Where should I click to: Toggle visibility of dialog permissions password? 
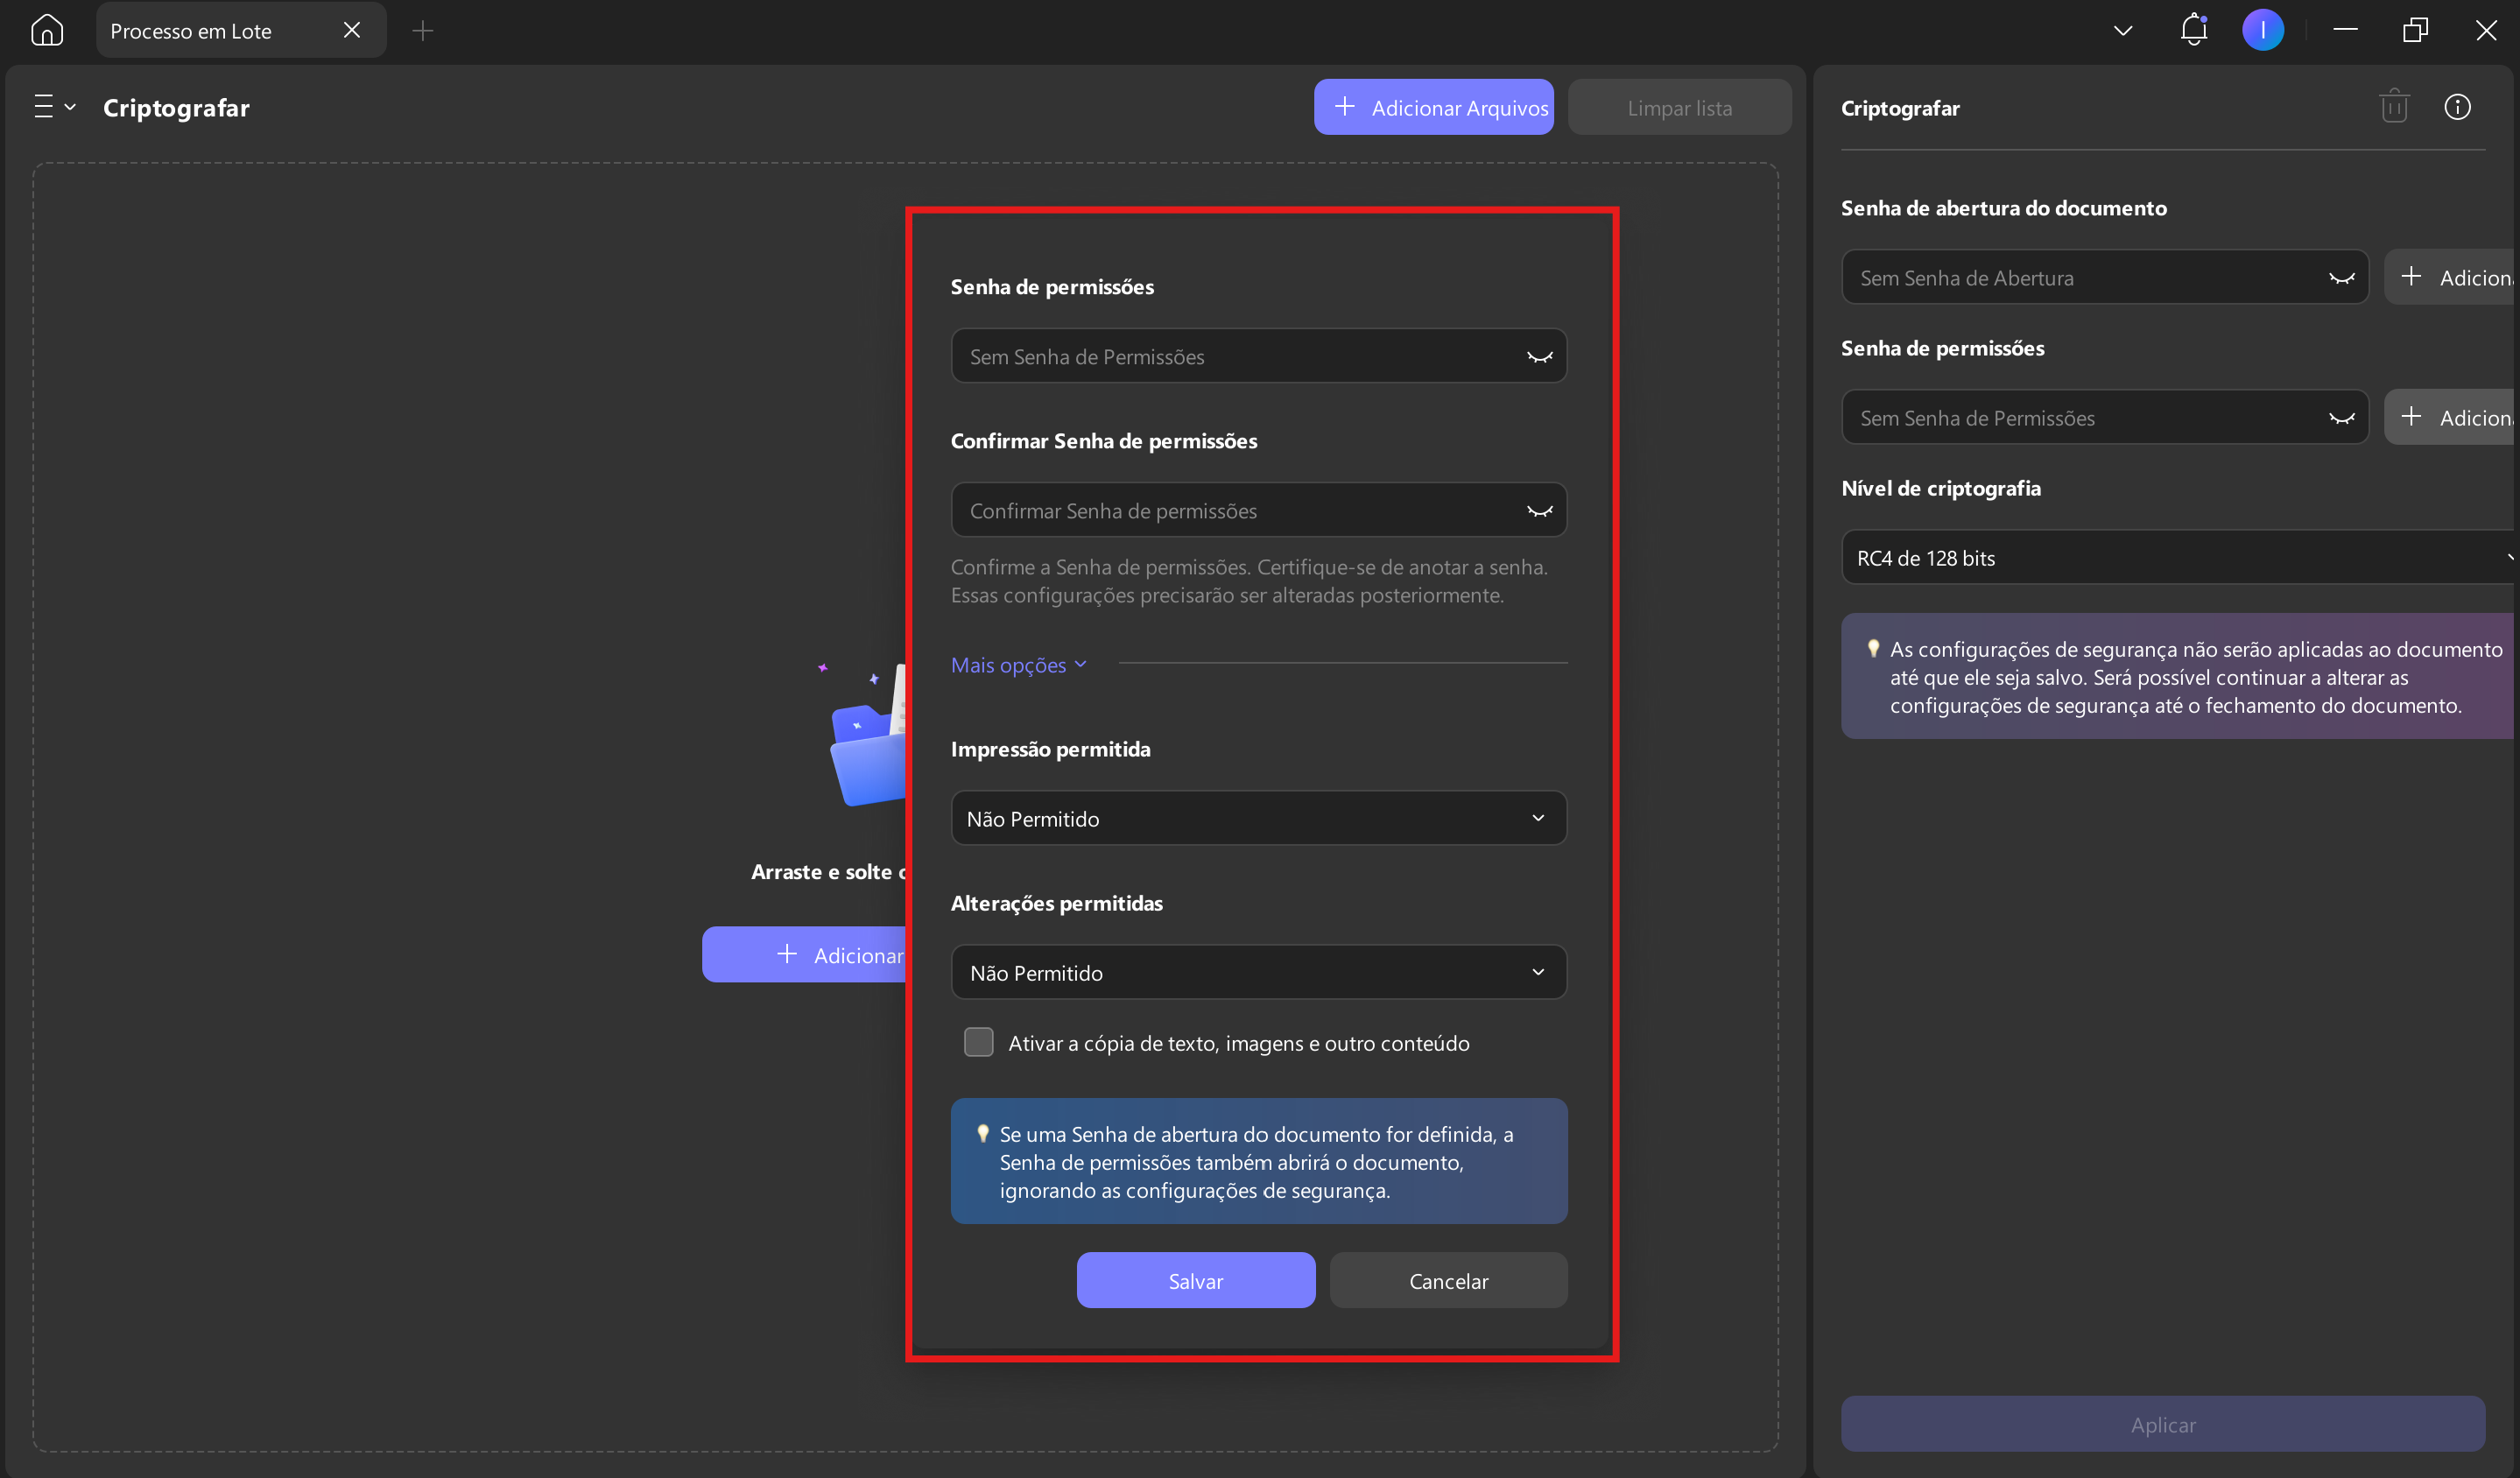tap(1539, 357)
